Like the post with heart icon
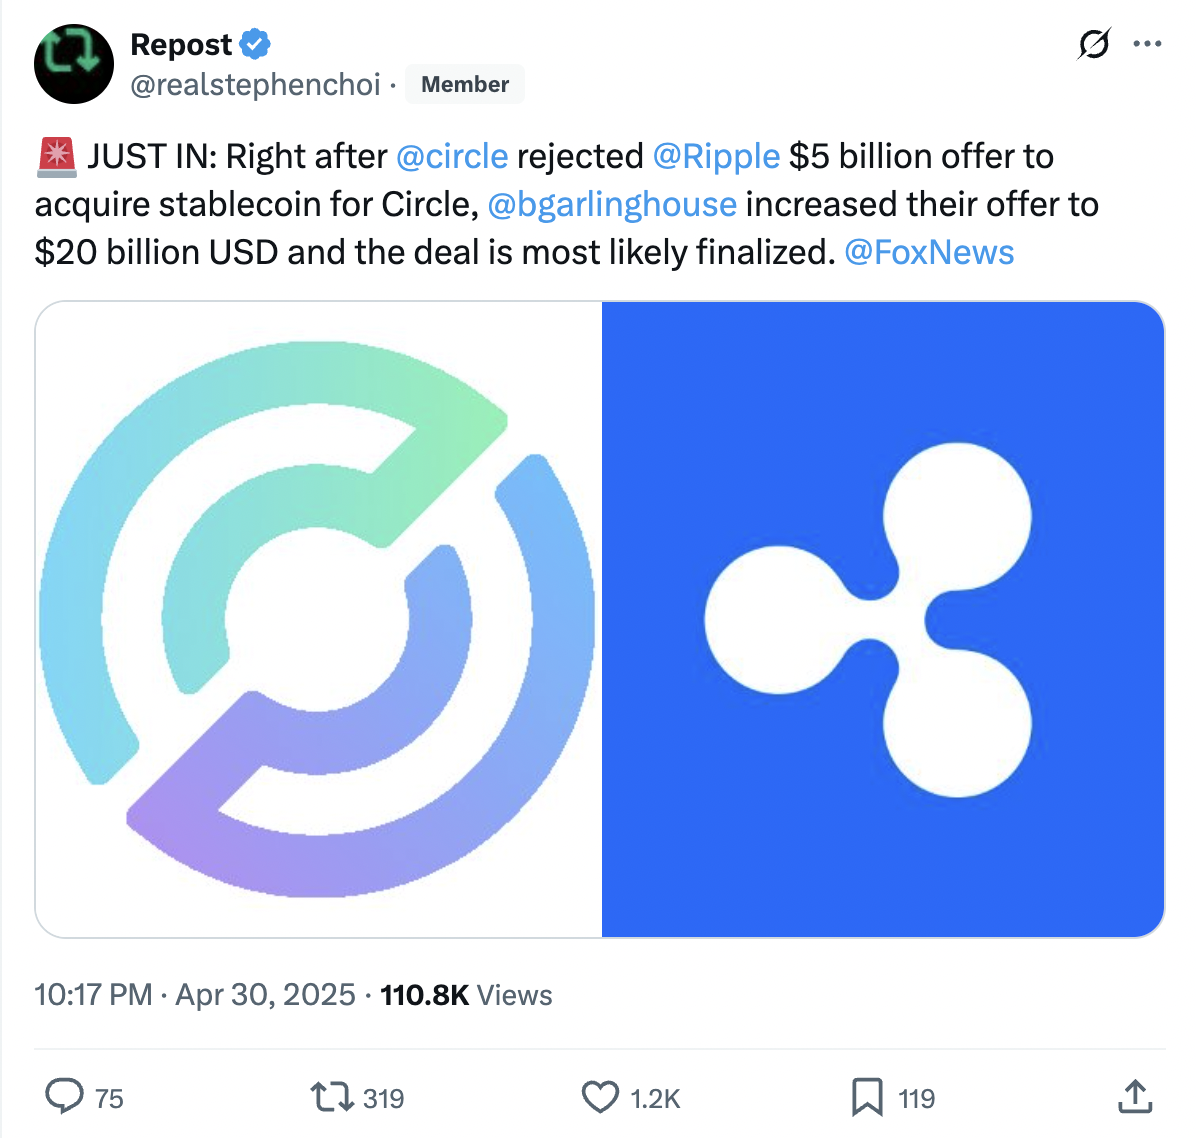This screenshot has height=1138, width=1196. [600, 1097]
